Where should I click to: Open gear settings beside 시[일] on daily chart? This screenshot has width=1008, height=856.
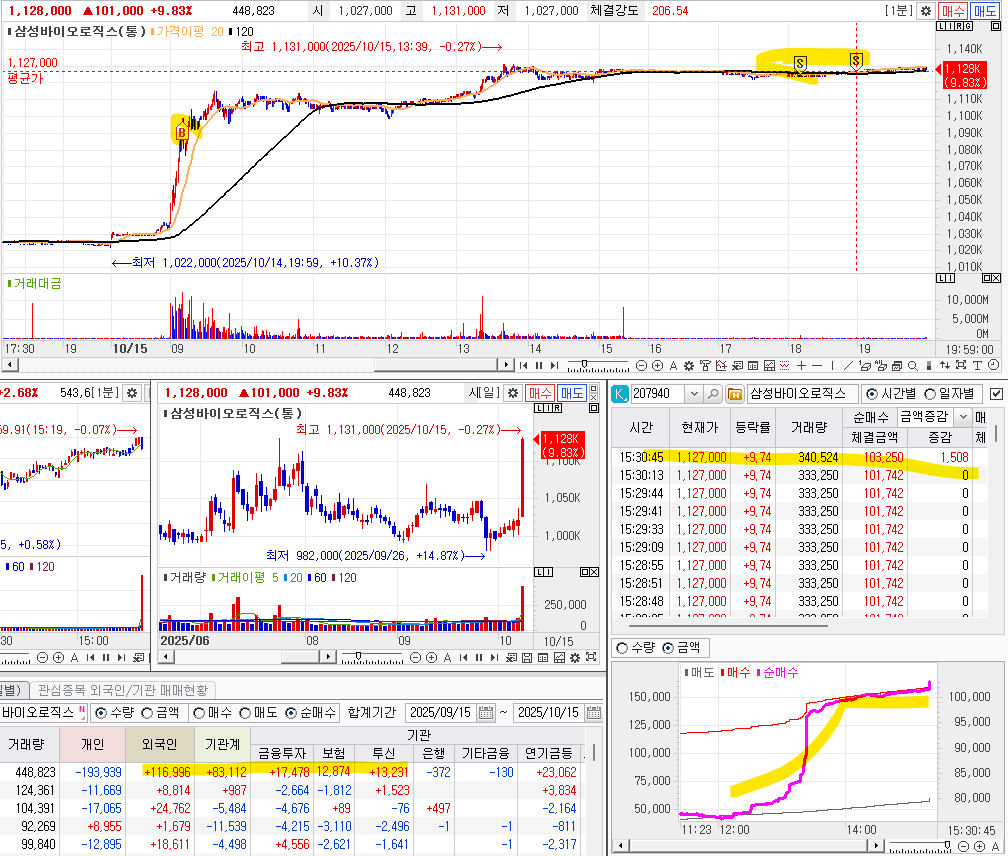[x=513, y=393]
